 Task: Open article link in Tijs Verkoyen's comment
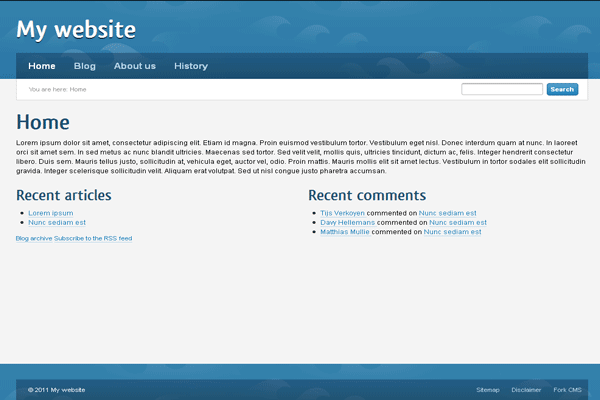point(448,213)
